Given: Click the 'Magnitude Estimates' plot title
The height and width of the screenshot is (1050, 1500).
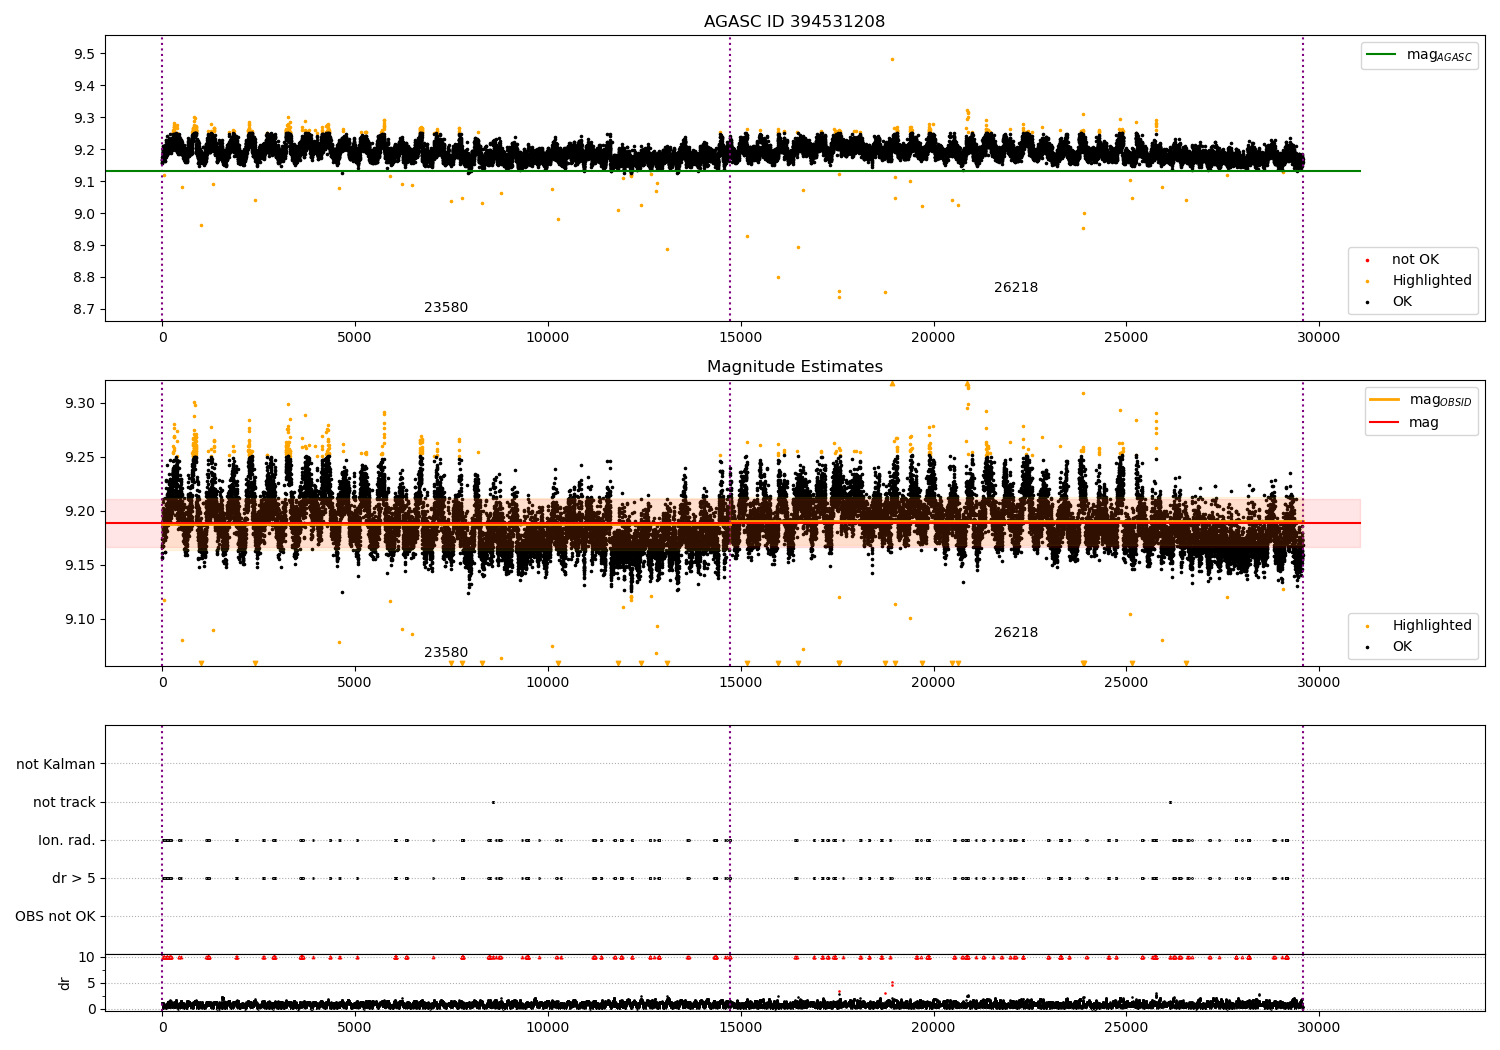Looking at the screenshot, I should (x=794, y=367).
